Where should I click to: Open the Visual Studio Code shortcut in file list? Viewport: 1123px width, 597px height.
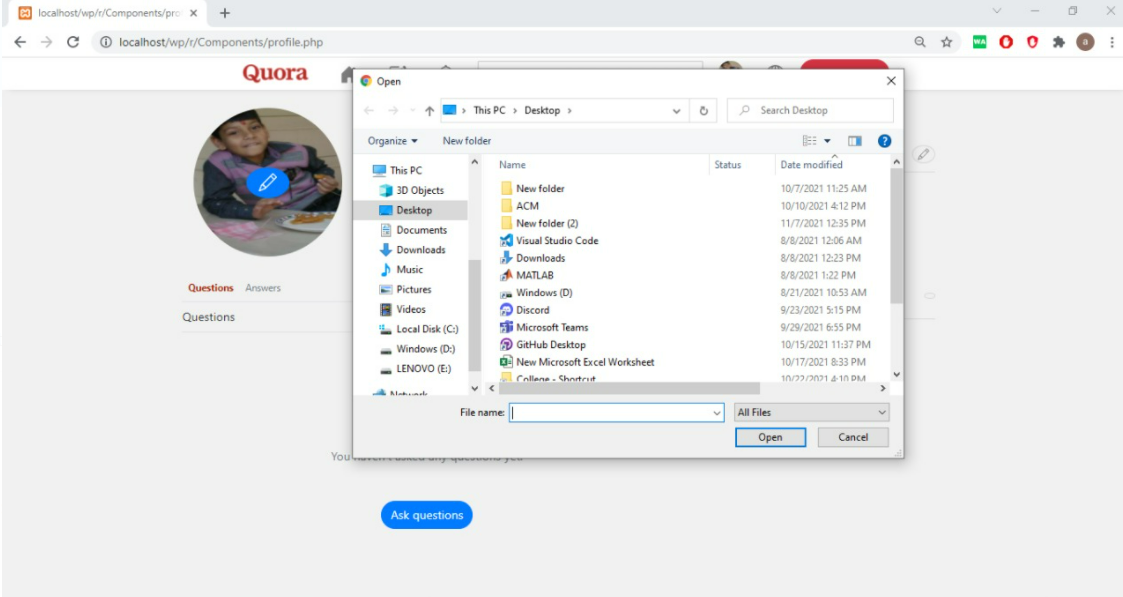(x=549, y=241)
